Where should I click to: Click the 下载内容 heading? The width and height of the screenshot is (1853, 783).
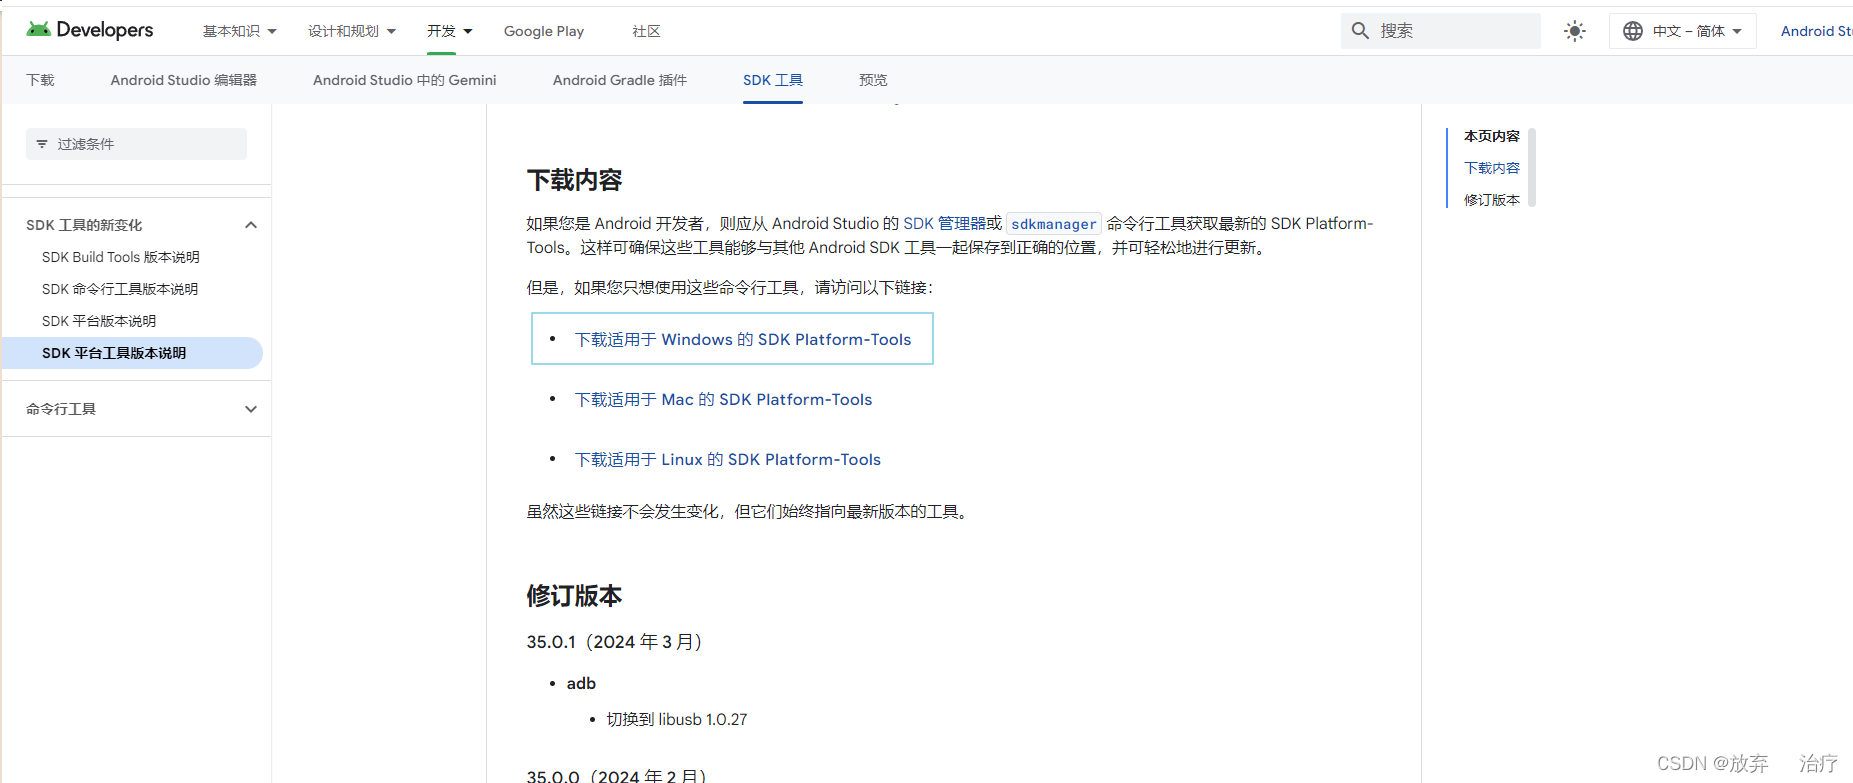point(575,180)
